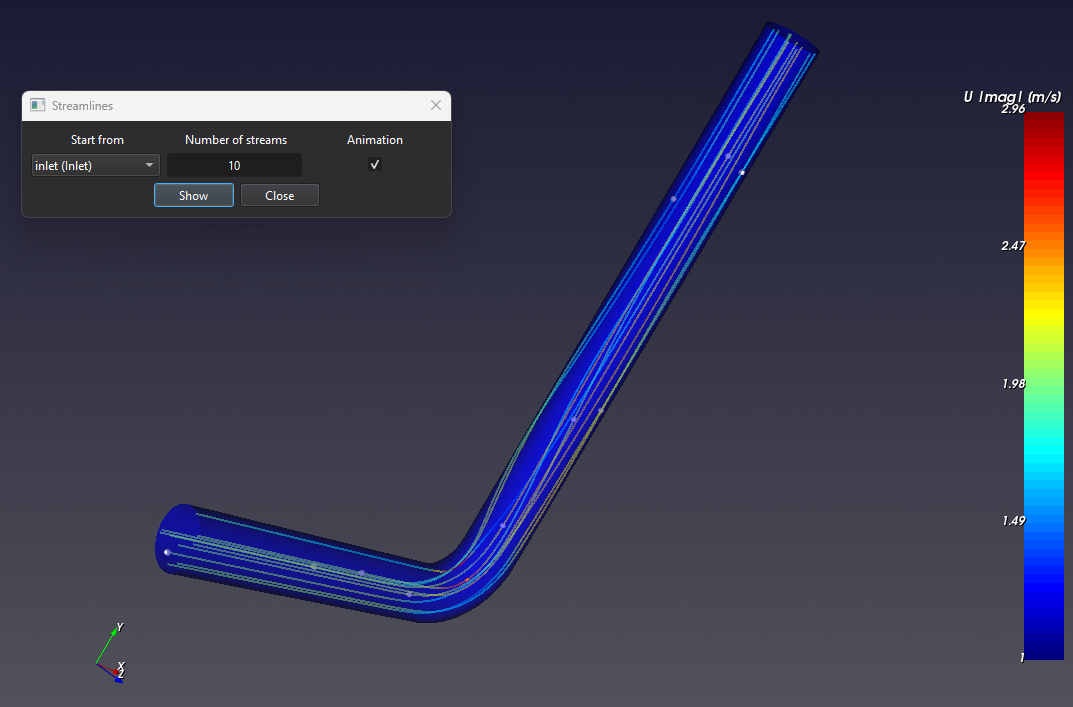1073x707 pixels.
Task: Click the 1.49 legend value
Action: [x=1013, y=520]
